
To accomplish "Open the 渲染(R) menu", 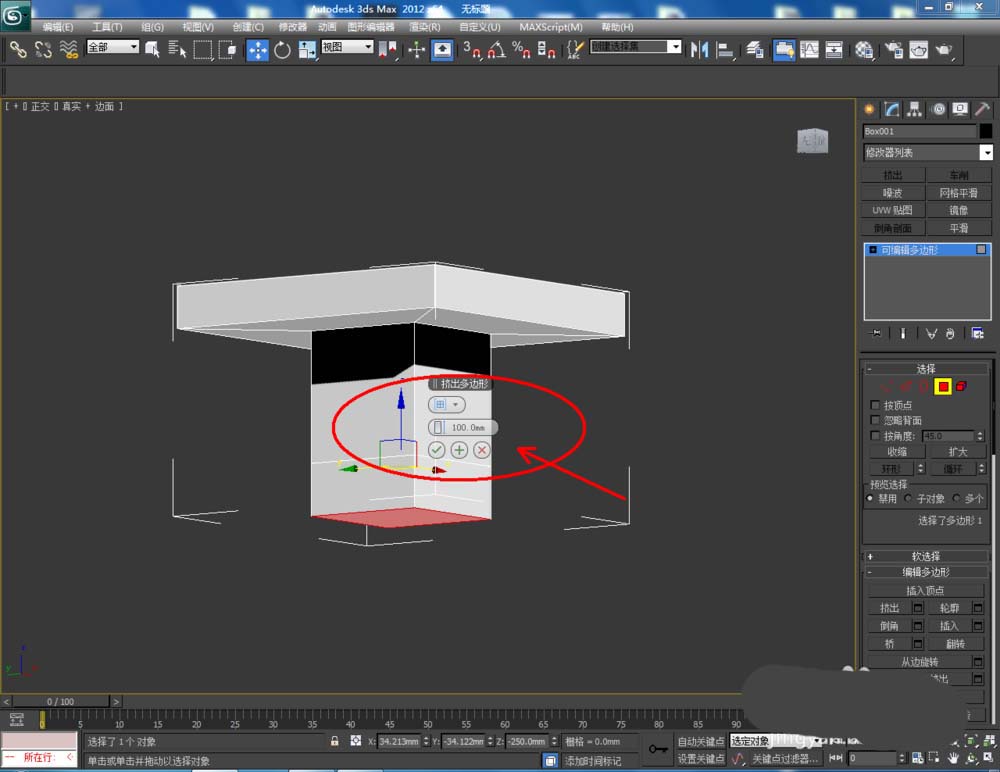I will coord(425,27).
